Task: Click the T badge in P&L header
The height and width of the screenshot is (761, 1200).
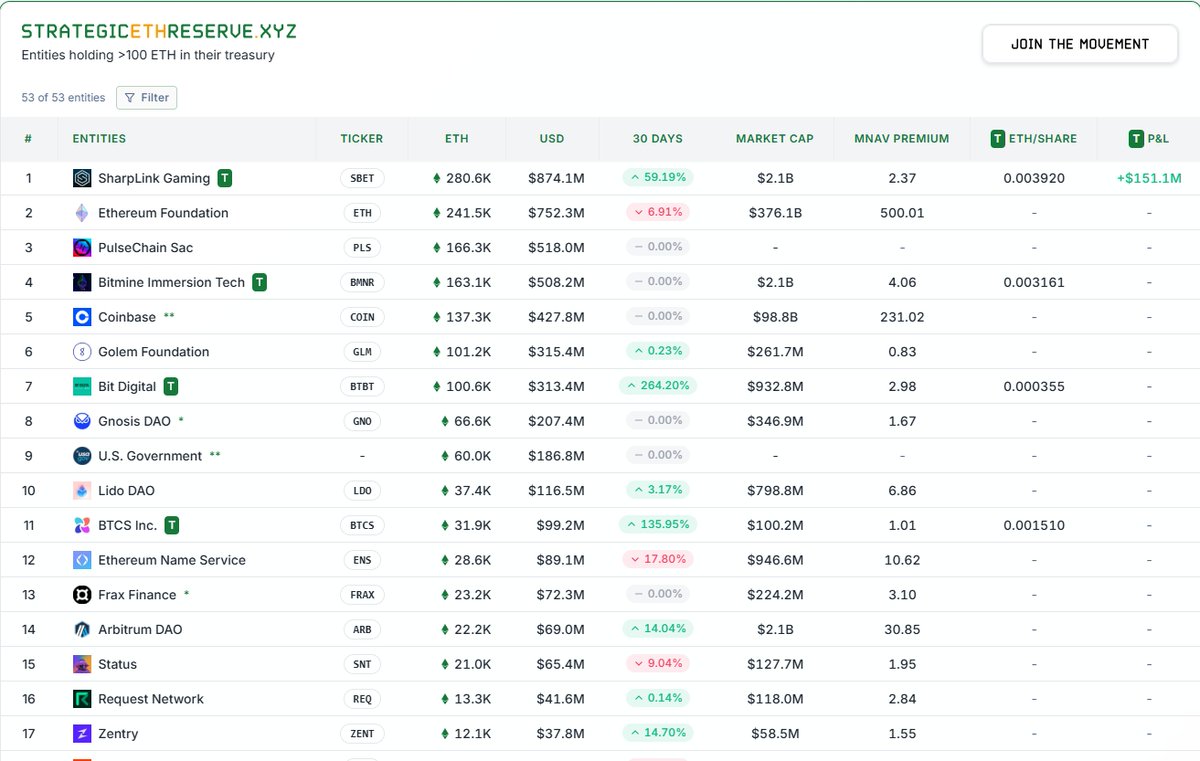Action: click(x=1136, y=139)
